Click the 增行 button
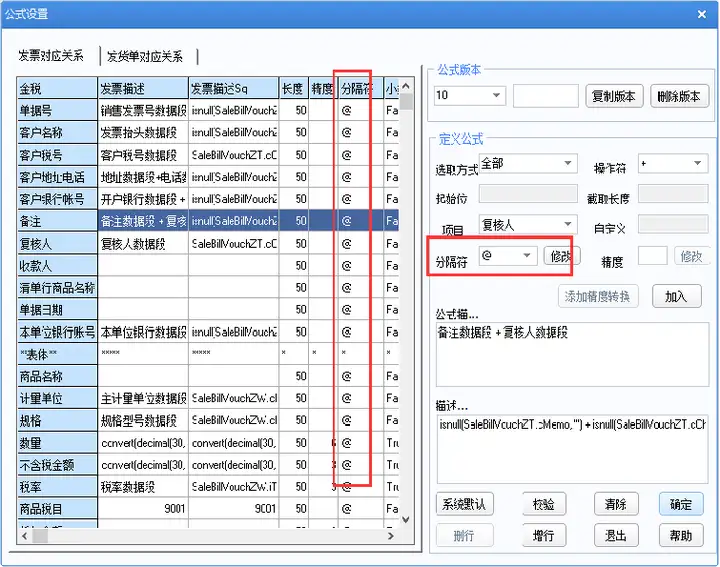720x567 pixels. pyautogui.click(x=544, y=535)
